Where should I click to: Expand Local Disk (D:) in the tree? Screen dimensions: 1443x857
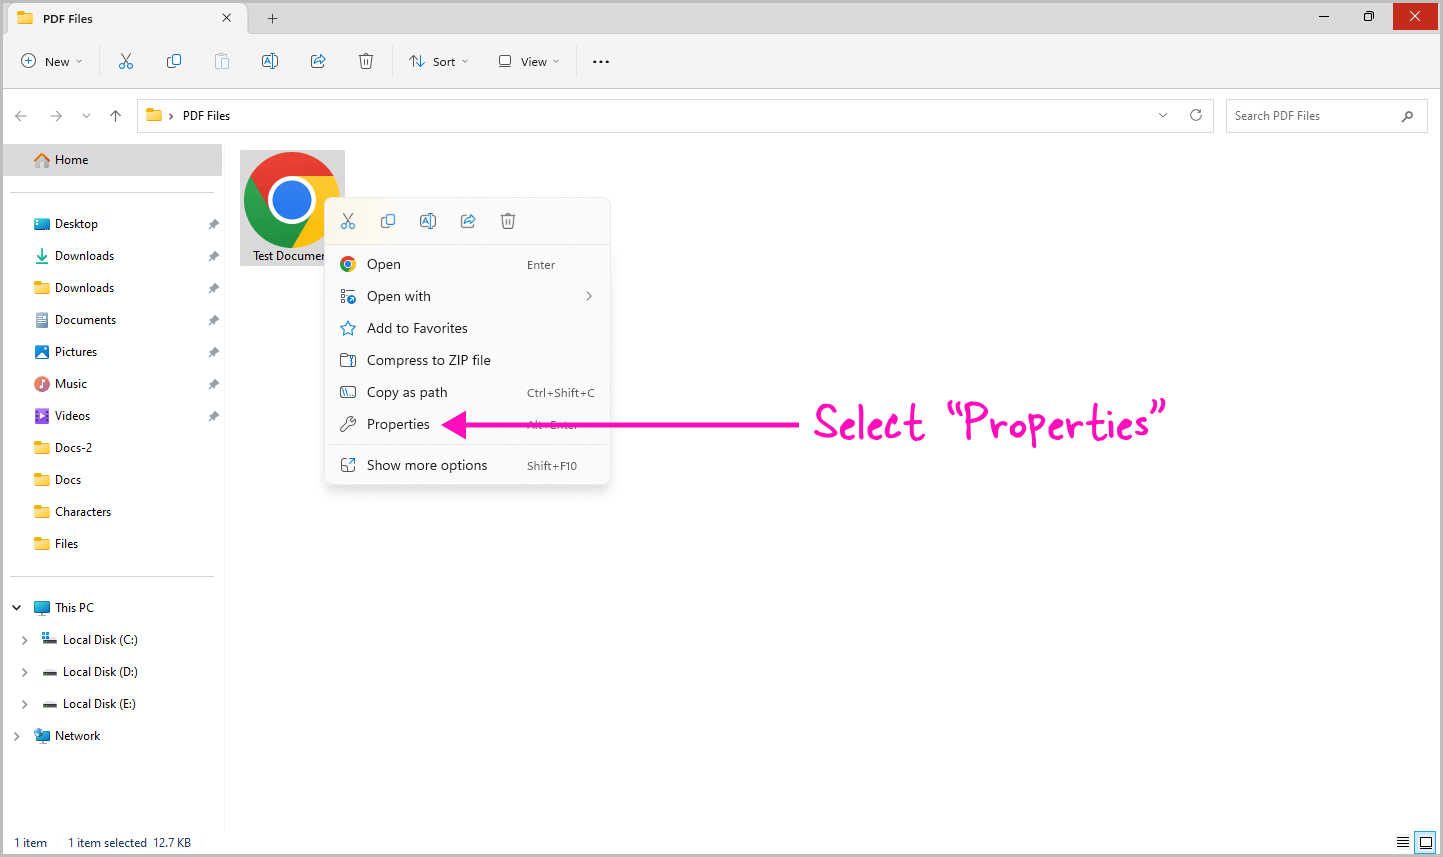pos(25,672)
